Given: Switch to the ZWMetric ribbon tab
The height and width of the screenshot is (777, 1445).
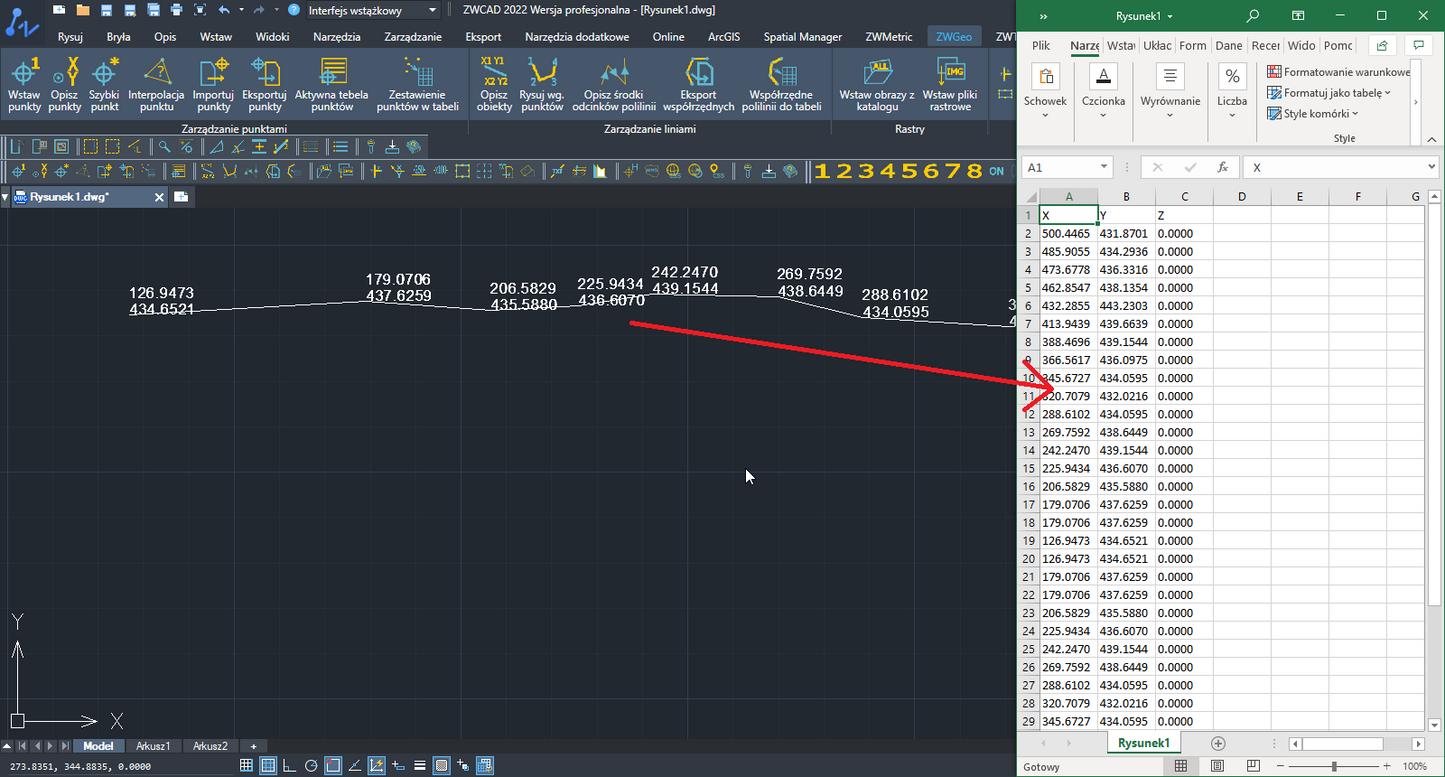Looking at the screenshot, I should click(889, 37).
